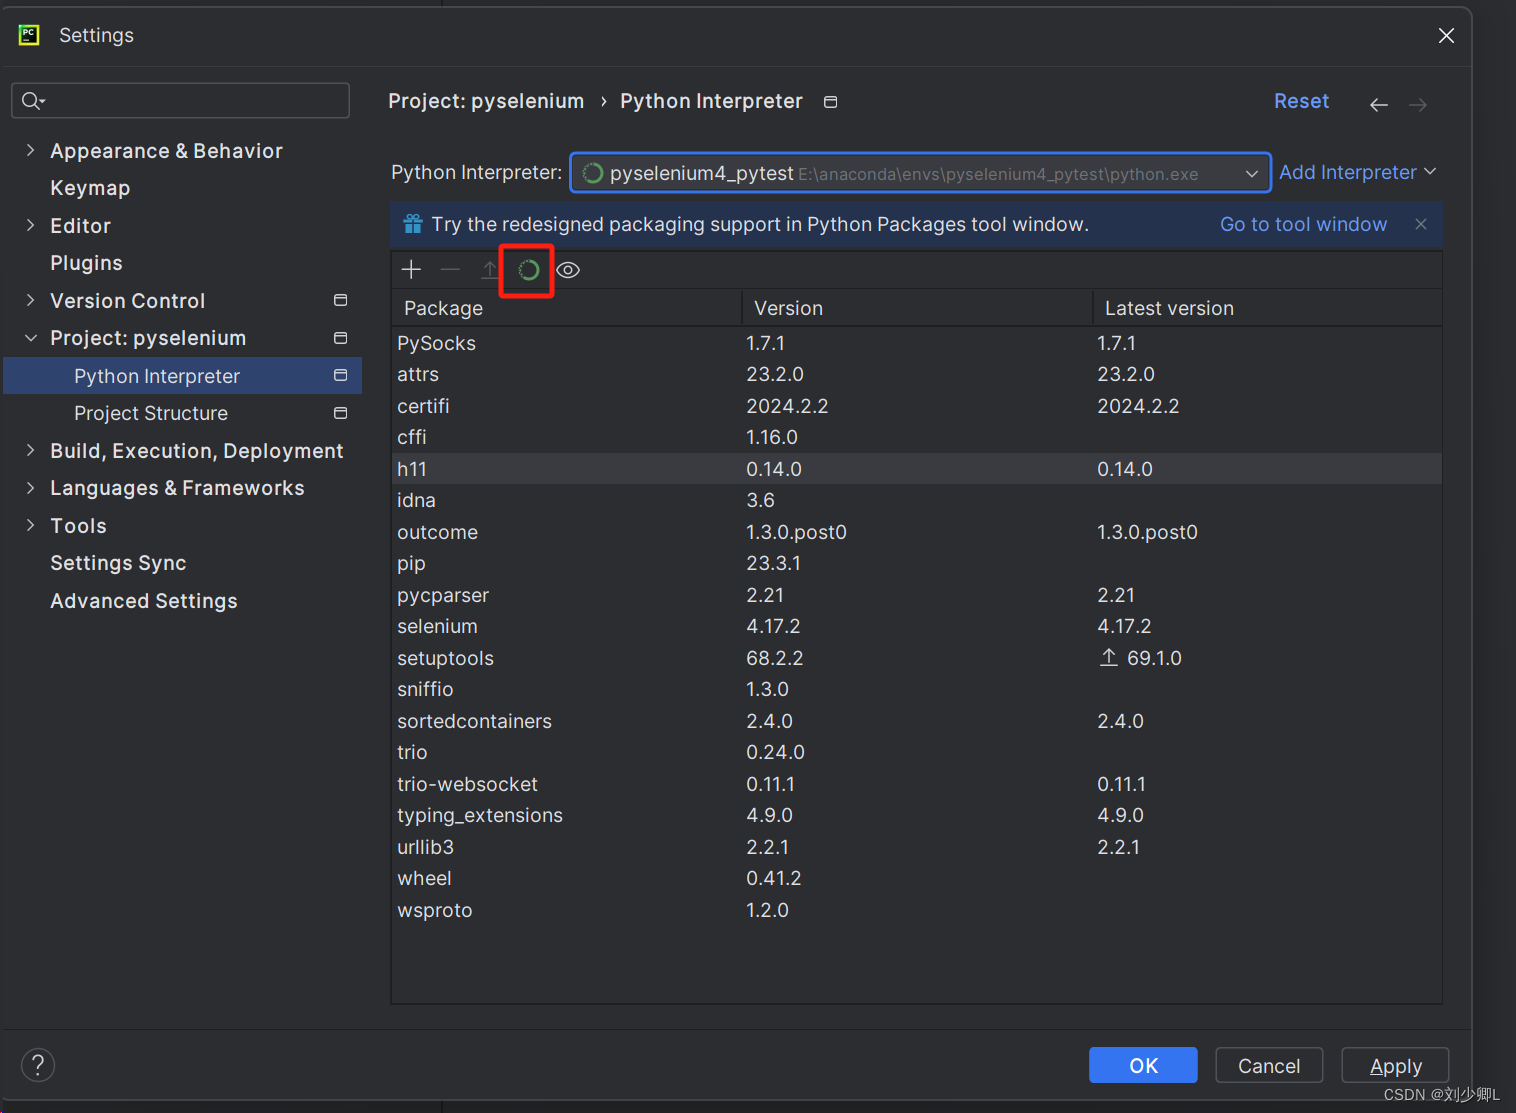Click the forward navigation arrow

(x=1418, y=104)
